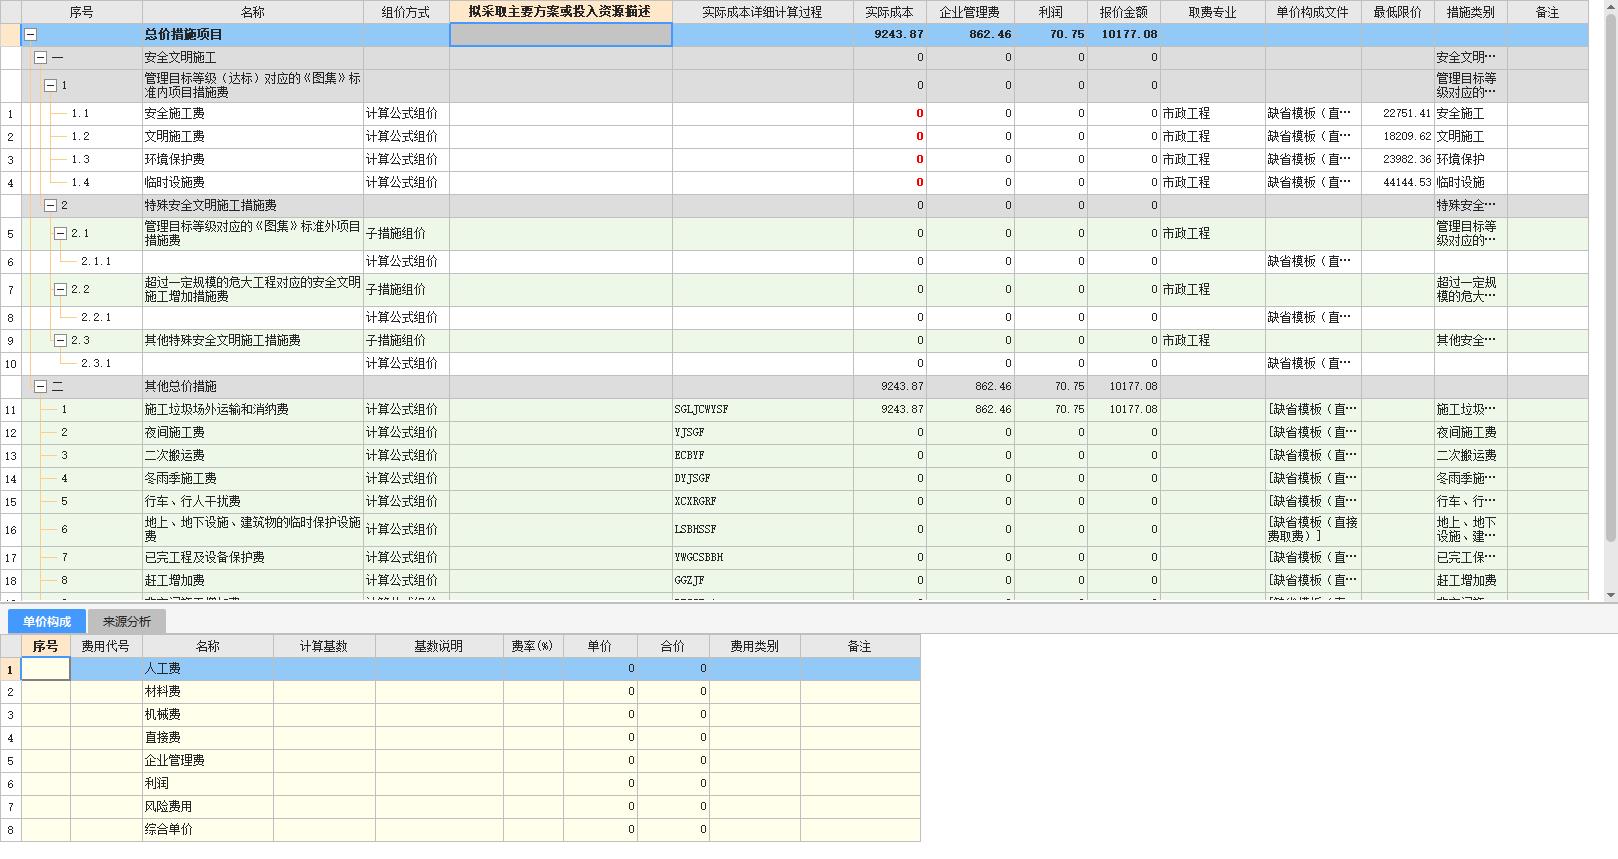Click the 单价构成文件 column header
This screenshot has width=1618, height=859.
click(1313, 12)
